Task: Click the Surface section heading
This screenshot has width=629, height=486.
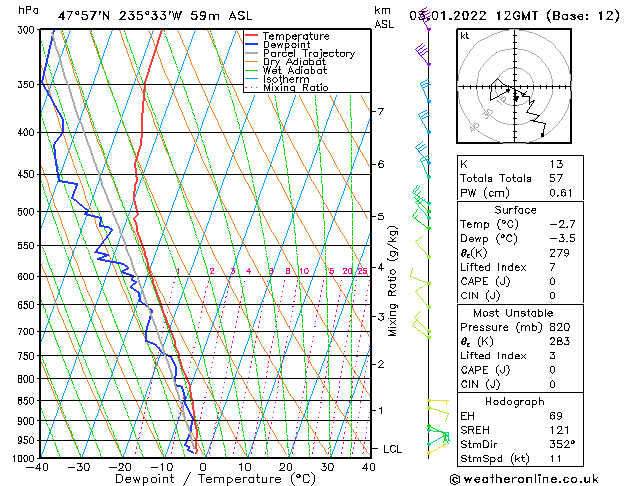Action: [x=515, y=210]
